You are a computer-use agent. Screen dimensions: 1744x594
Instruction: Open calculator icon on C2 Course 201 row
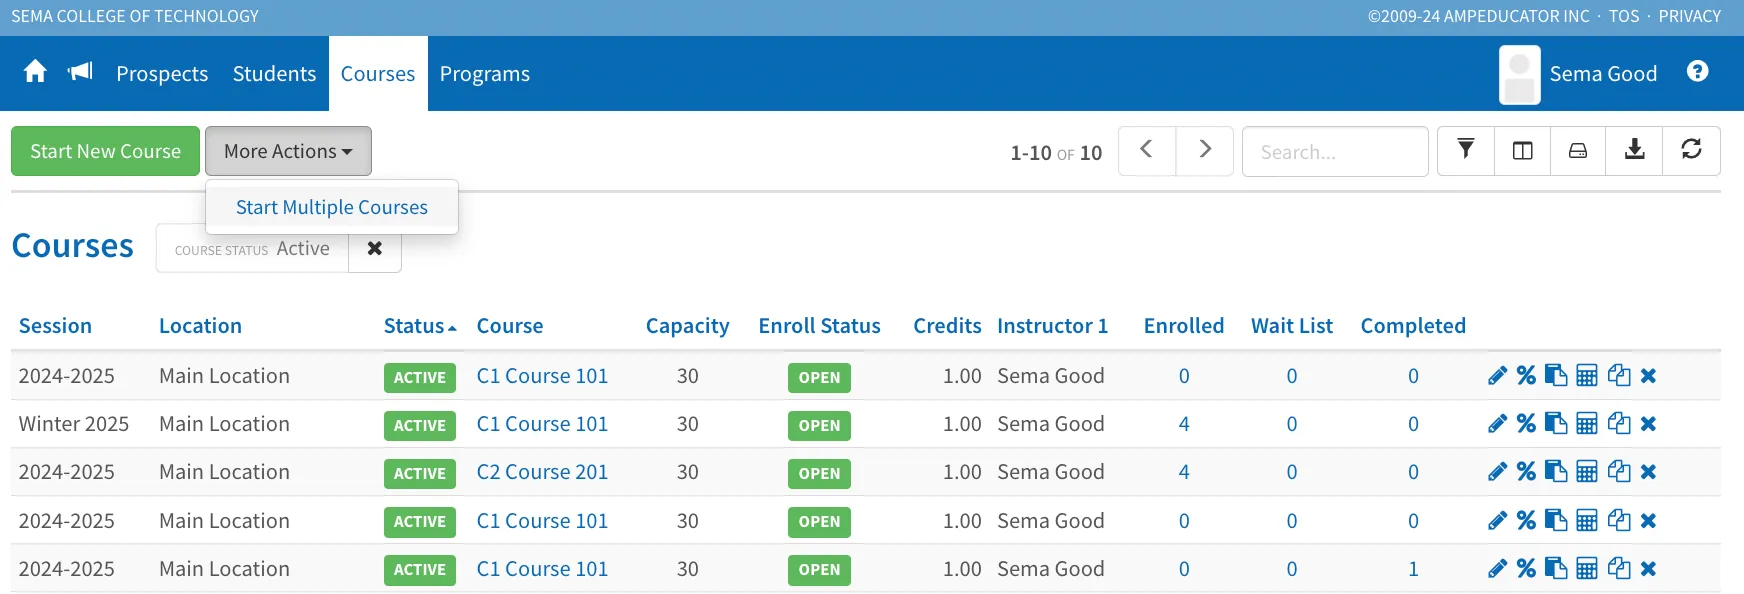pyautogui.click(x=1587, y=472)
